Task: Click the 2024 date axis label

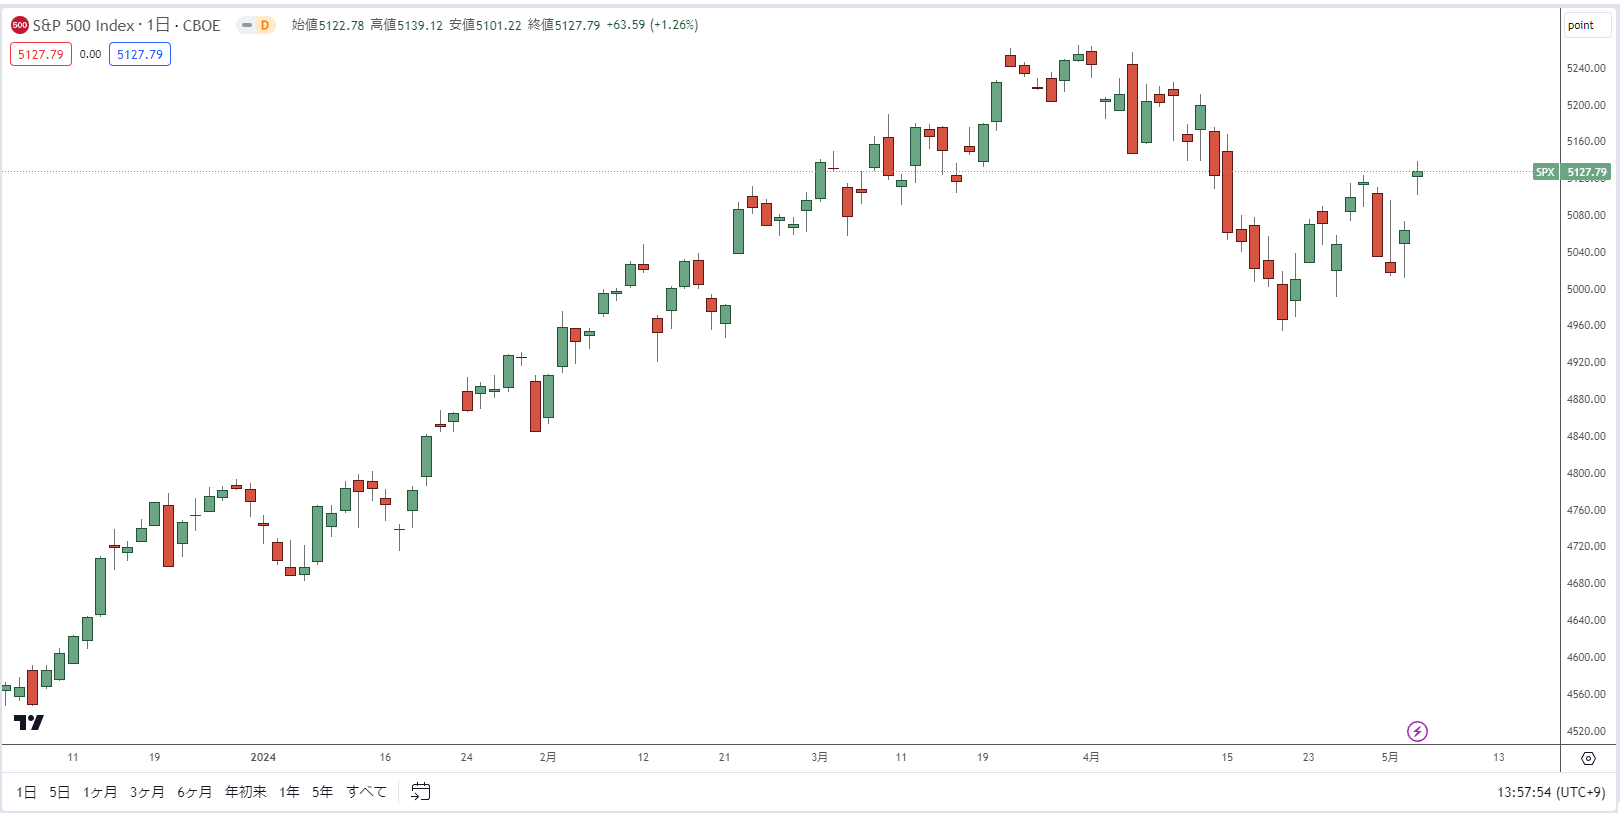Action: tap(263, 757)
